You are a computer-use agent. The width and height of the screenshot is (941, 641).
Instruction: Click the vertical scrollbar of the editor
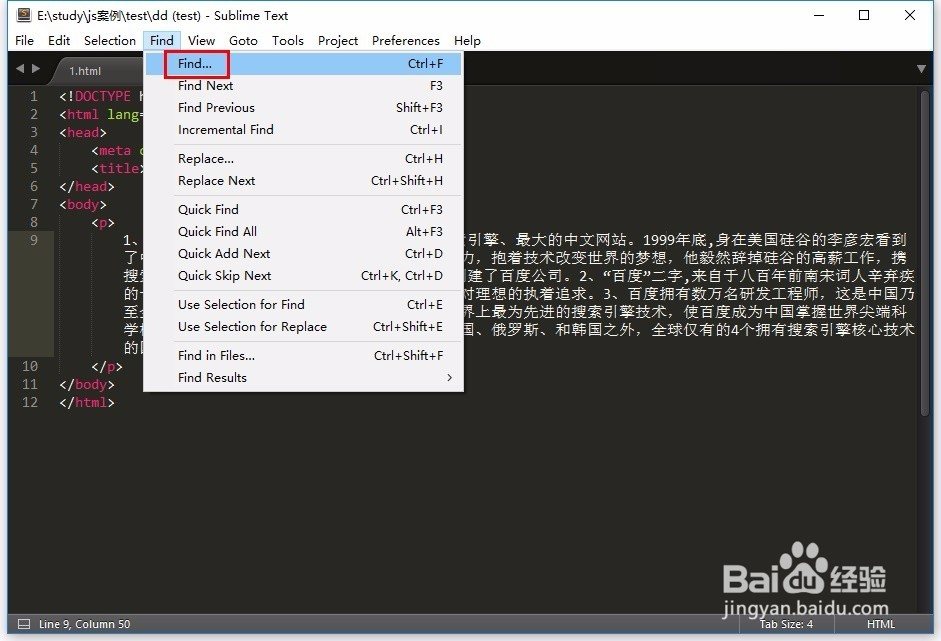click(925, 252)
